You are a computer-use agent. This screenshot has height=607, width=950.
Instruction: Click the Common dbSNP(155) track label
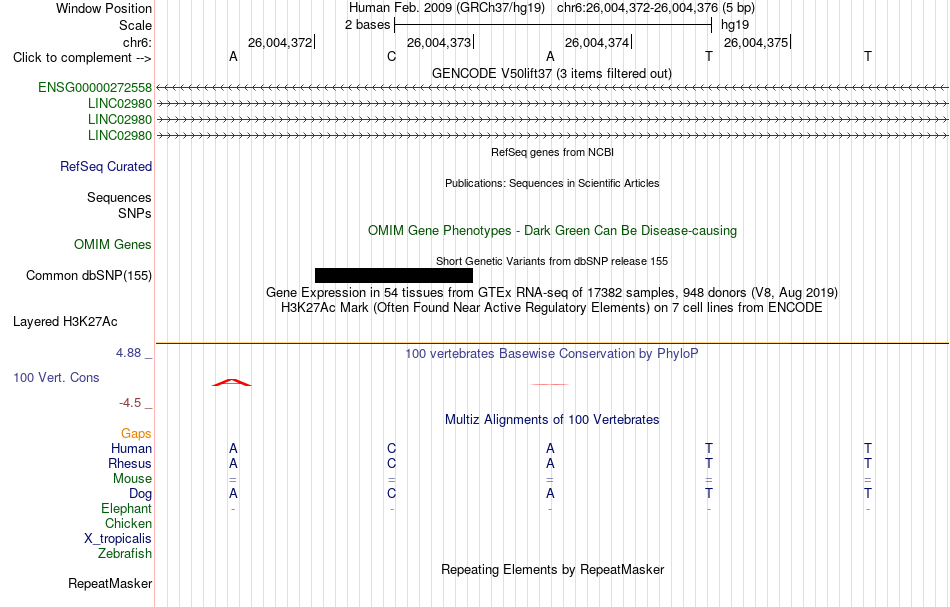click(x=88, y=276)
